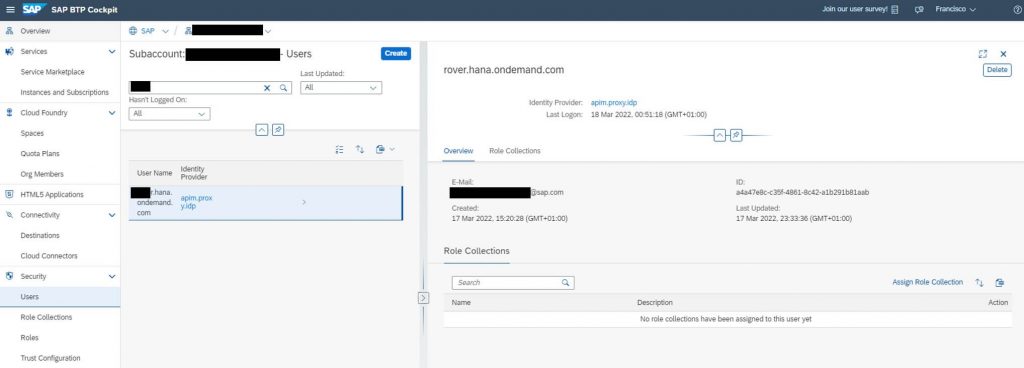Click the Create user button

[x=396, y=54]
